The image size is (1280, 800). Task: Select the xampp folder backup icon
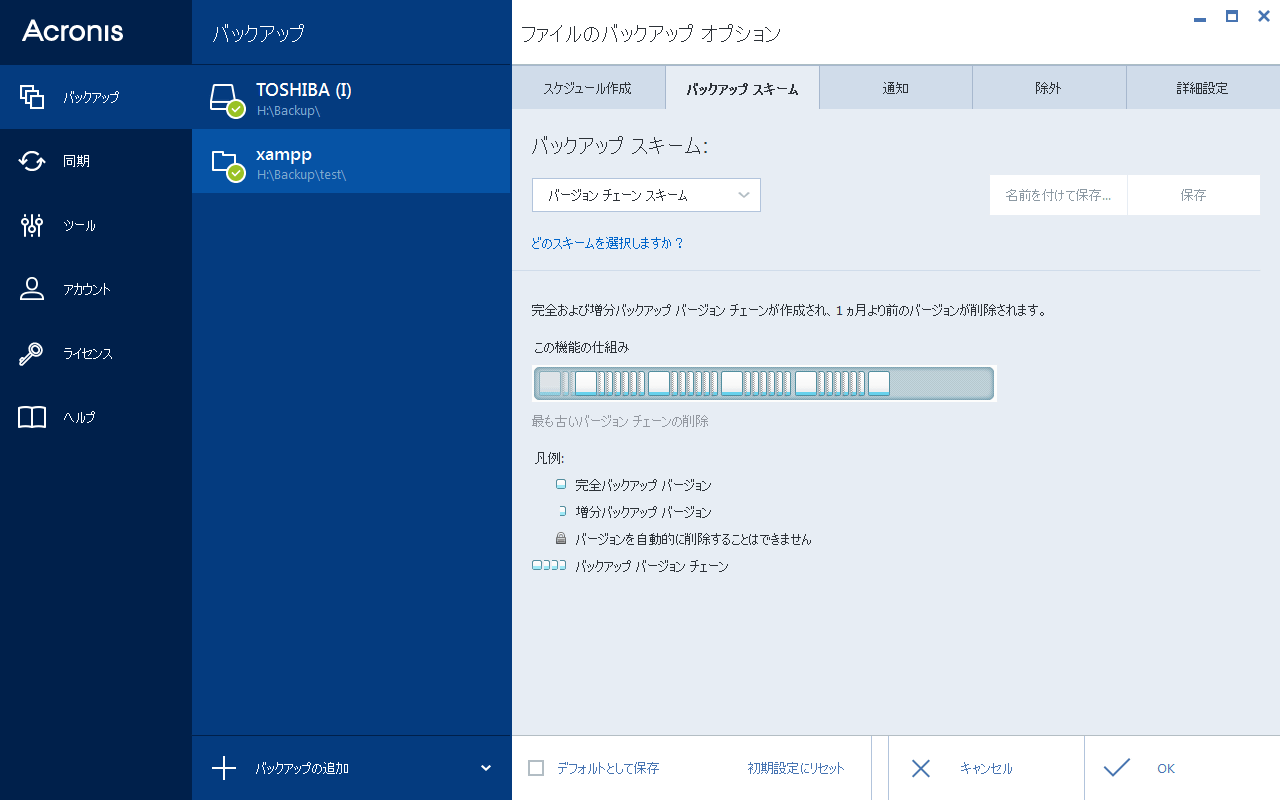point(227,164)
